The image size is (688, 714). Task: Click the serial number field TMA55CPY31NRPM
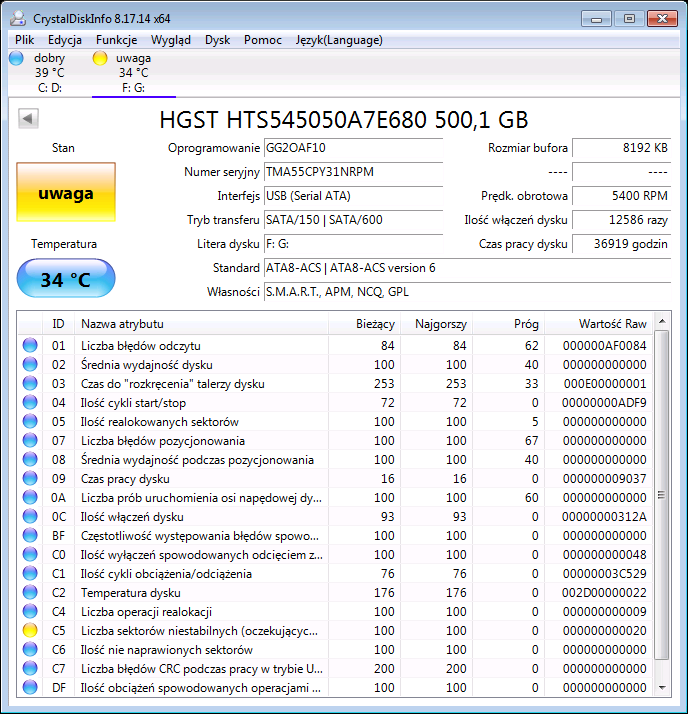pyautogui.click(x=353, y=172)
